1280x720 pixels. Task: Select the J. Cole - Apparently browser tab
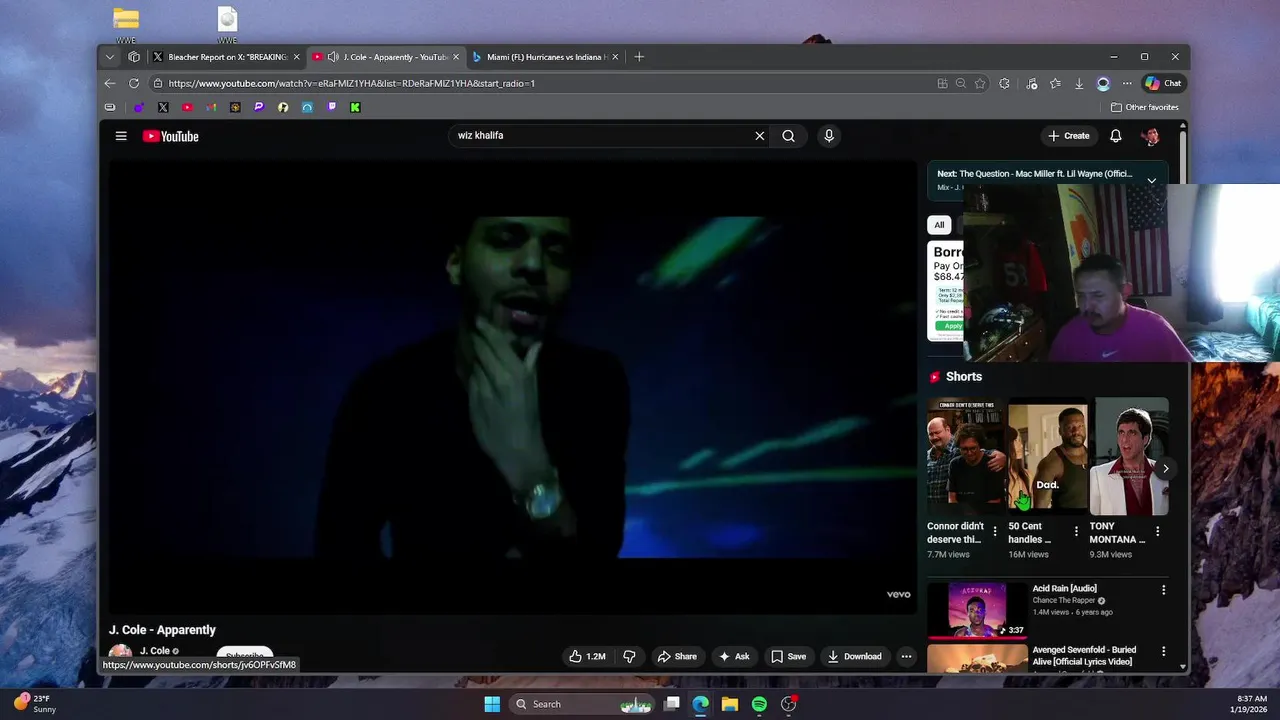pos(385,57)
